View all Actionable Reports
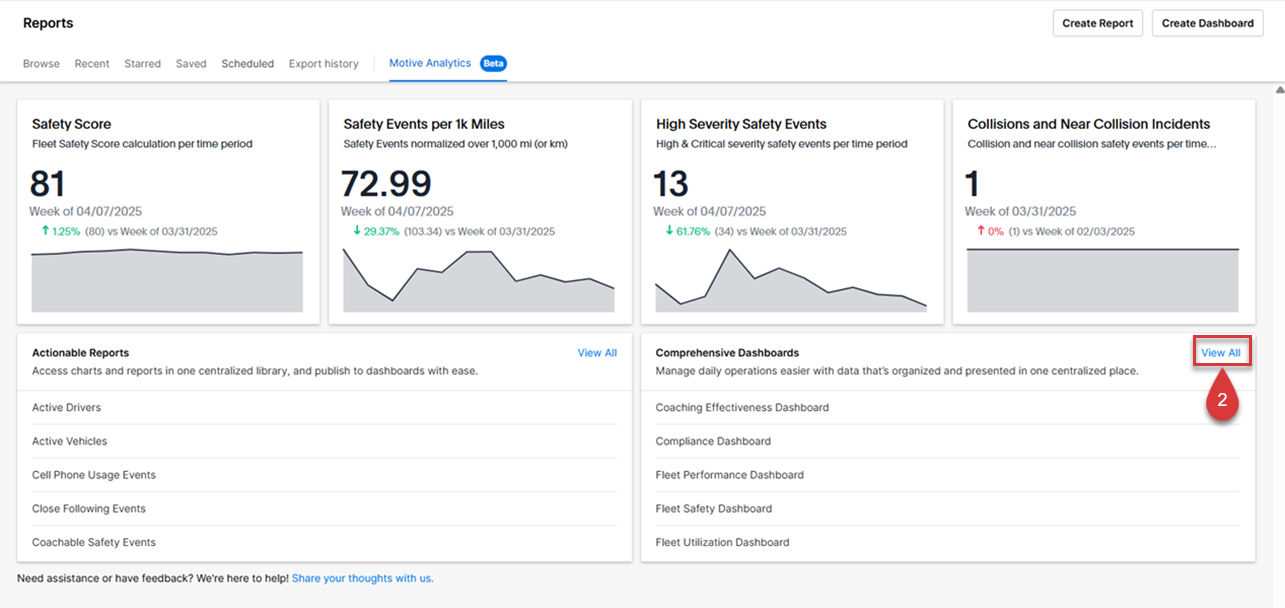The height and width of the screenshot is (608, 1285). click(x=597, y=353)
